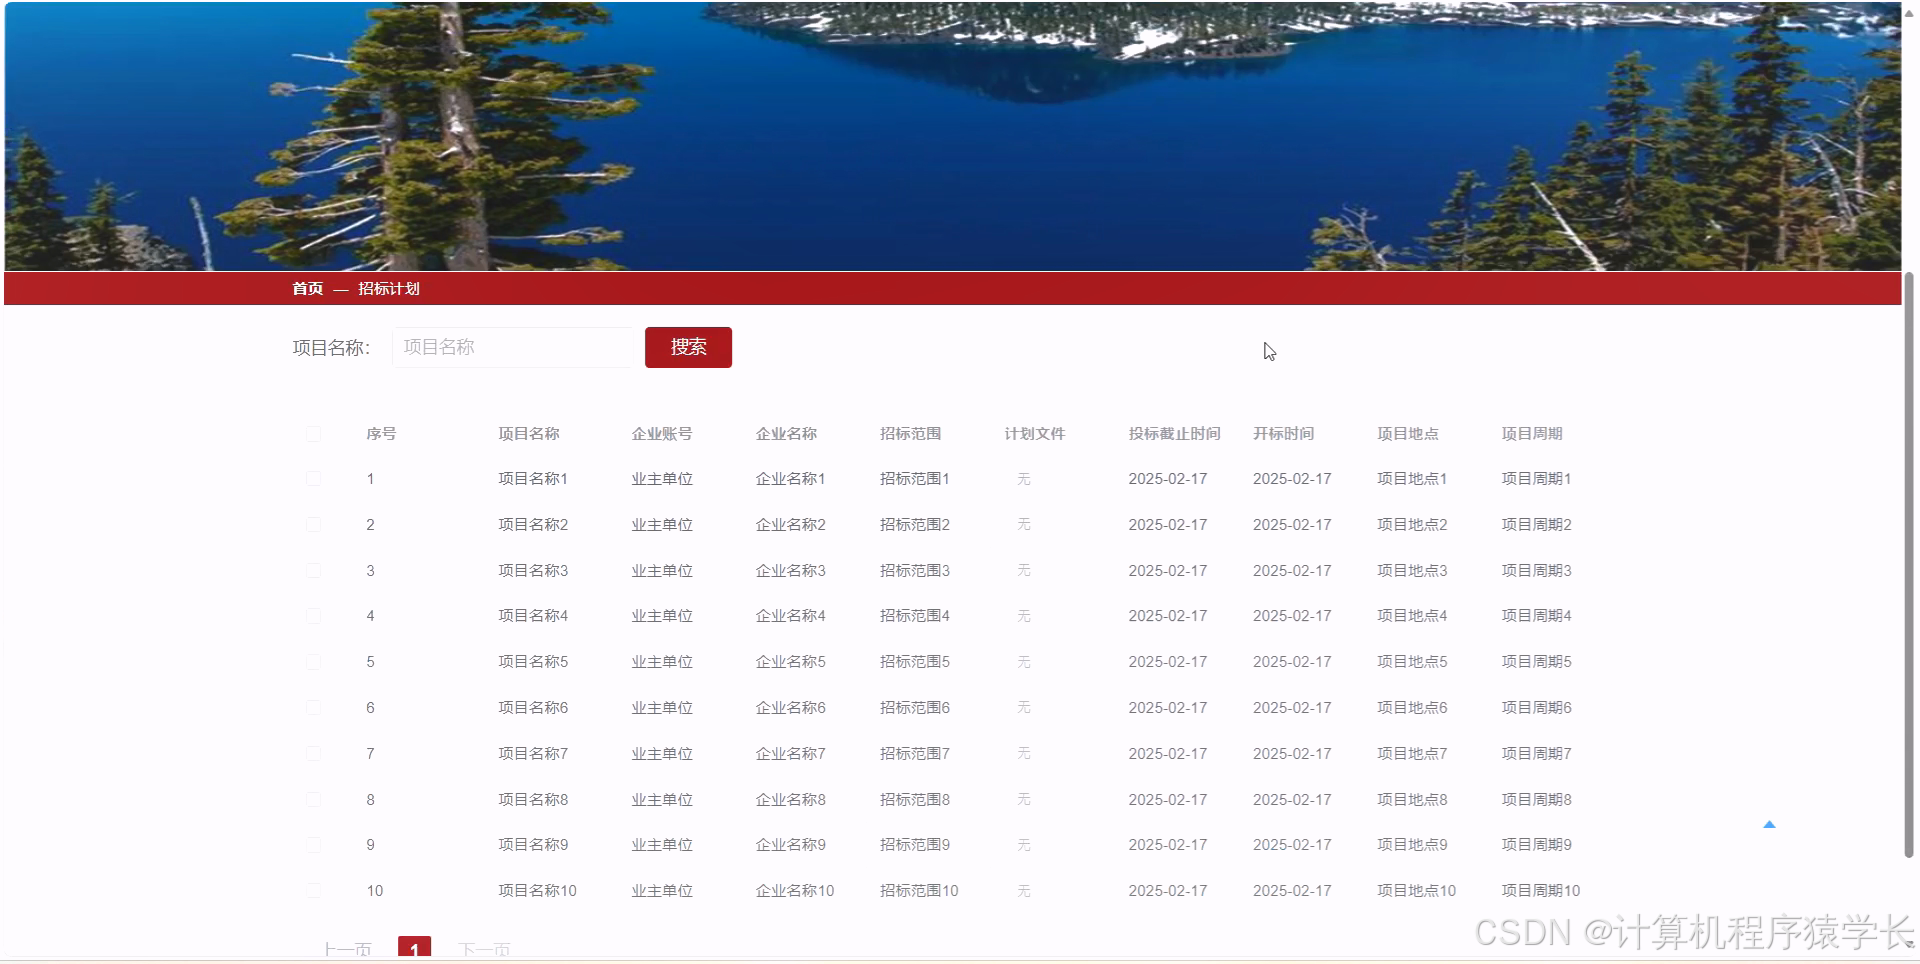Sort the table by 投标截止时间 column
1920x964 pixels.
click(1175, 433)
